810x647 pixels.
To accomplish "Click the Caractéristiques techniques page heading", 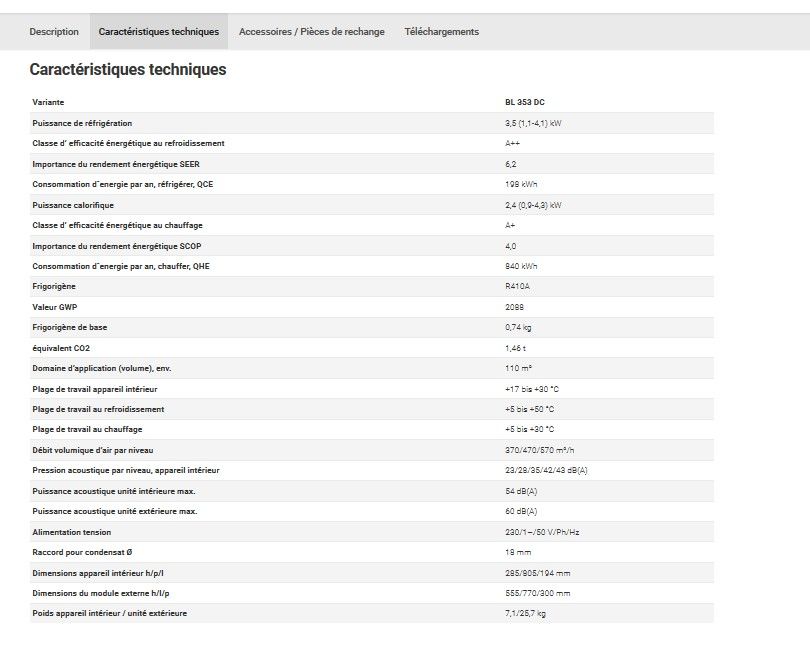I will (x=128, y=70).
